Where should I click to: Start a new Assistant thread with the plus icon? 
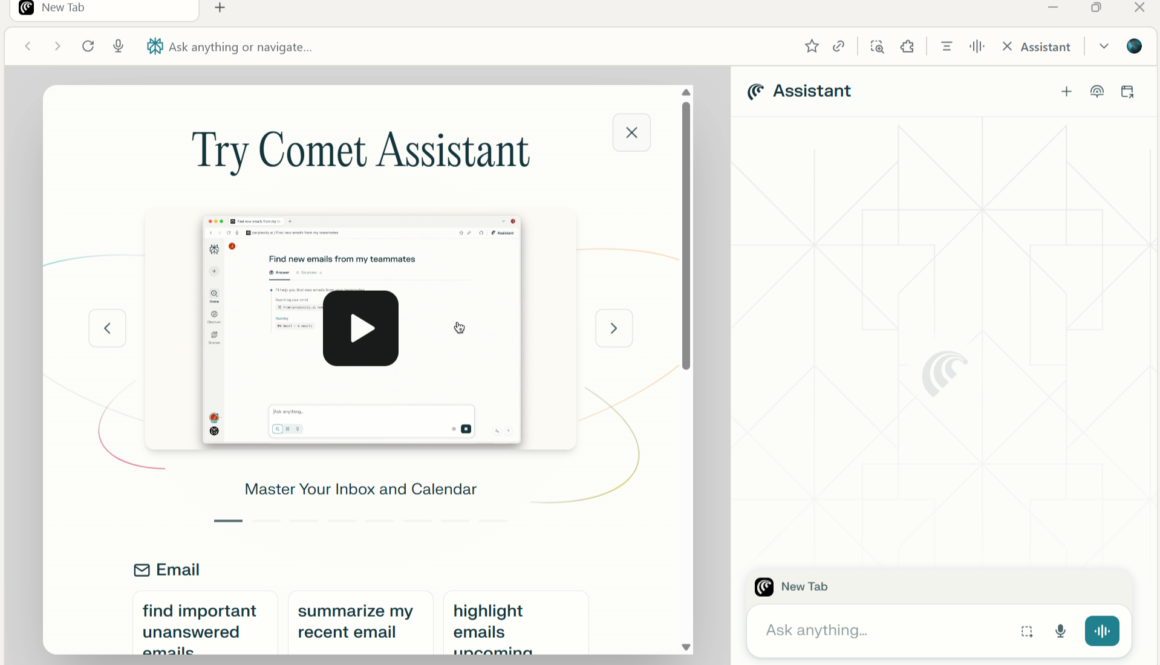pos(1067,91)
